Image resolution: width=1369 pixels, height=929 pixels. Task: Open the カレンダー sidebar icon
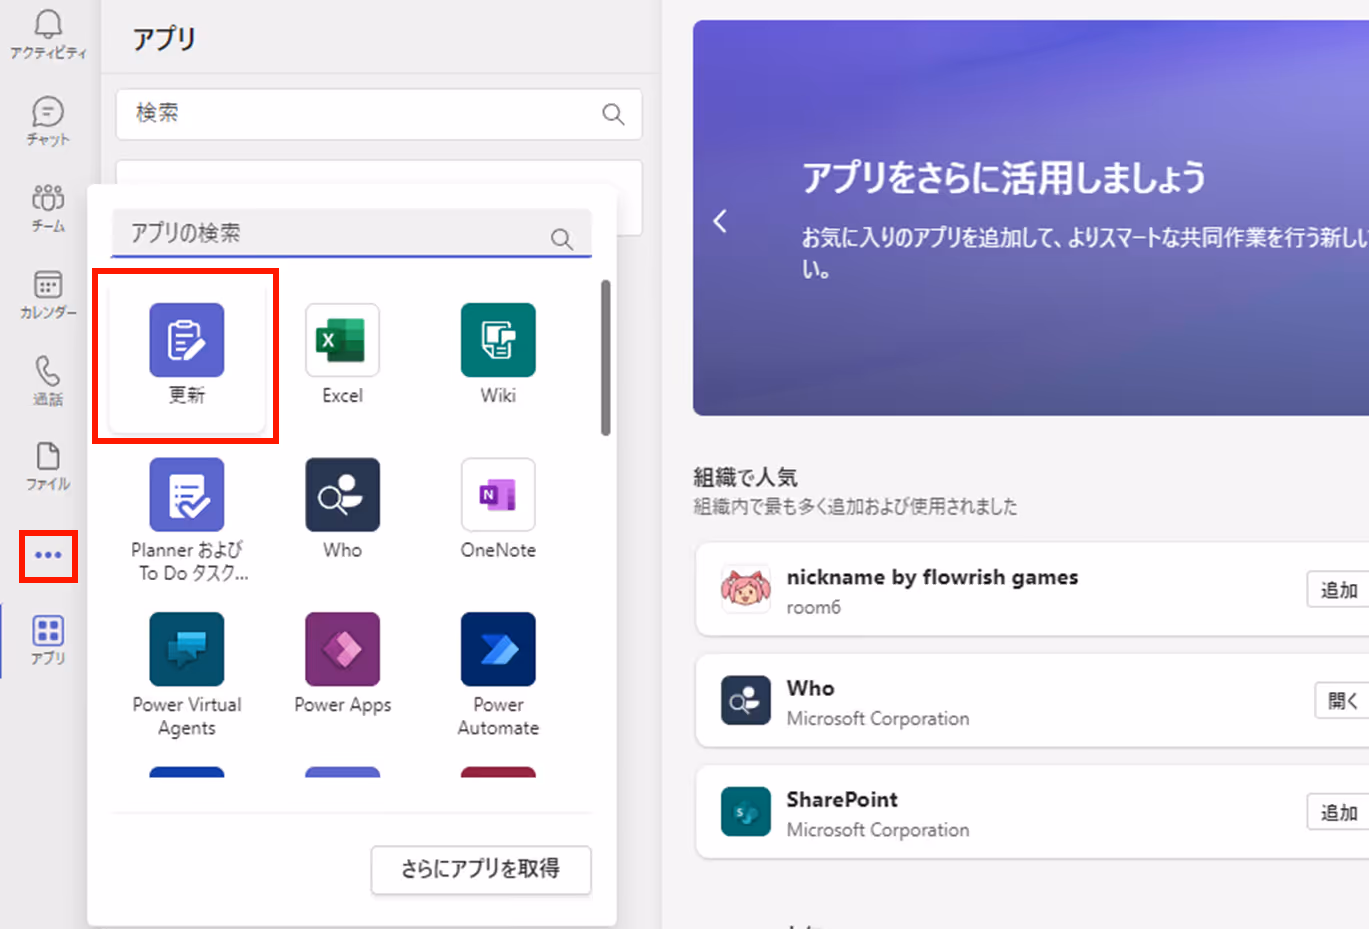click(x=48, y=284)
